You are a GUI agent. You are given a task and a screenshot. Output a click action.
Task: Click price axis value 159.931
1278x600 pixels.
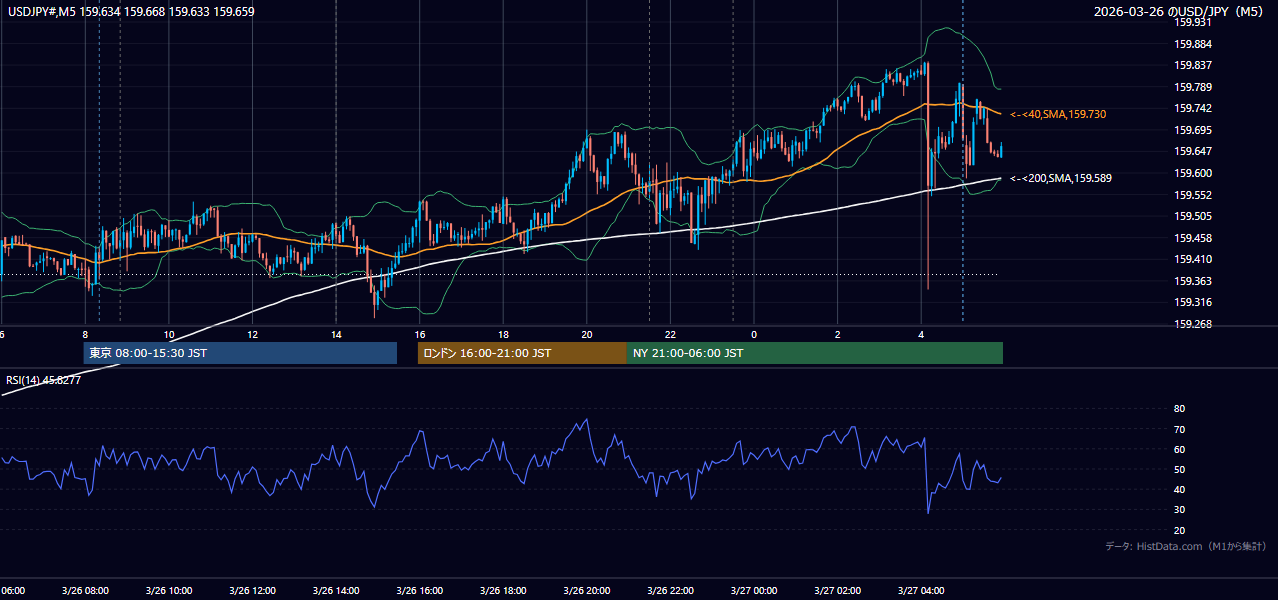pos(1193,22)
